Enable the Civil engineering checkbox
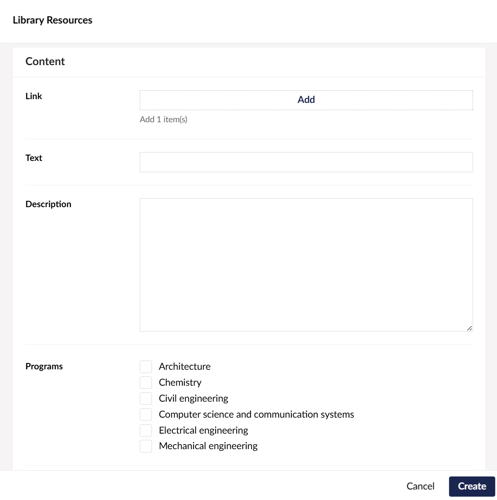497x500 pixels. [x=146, y=398]
